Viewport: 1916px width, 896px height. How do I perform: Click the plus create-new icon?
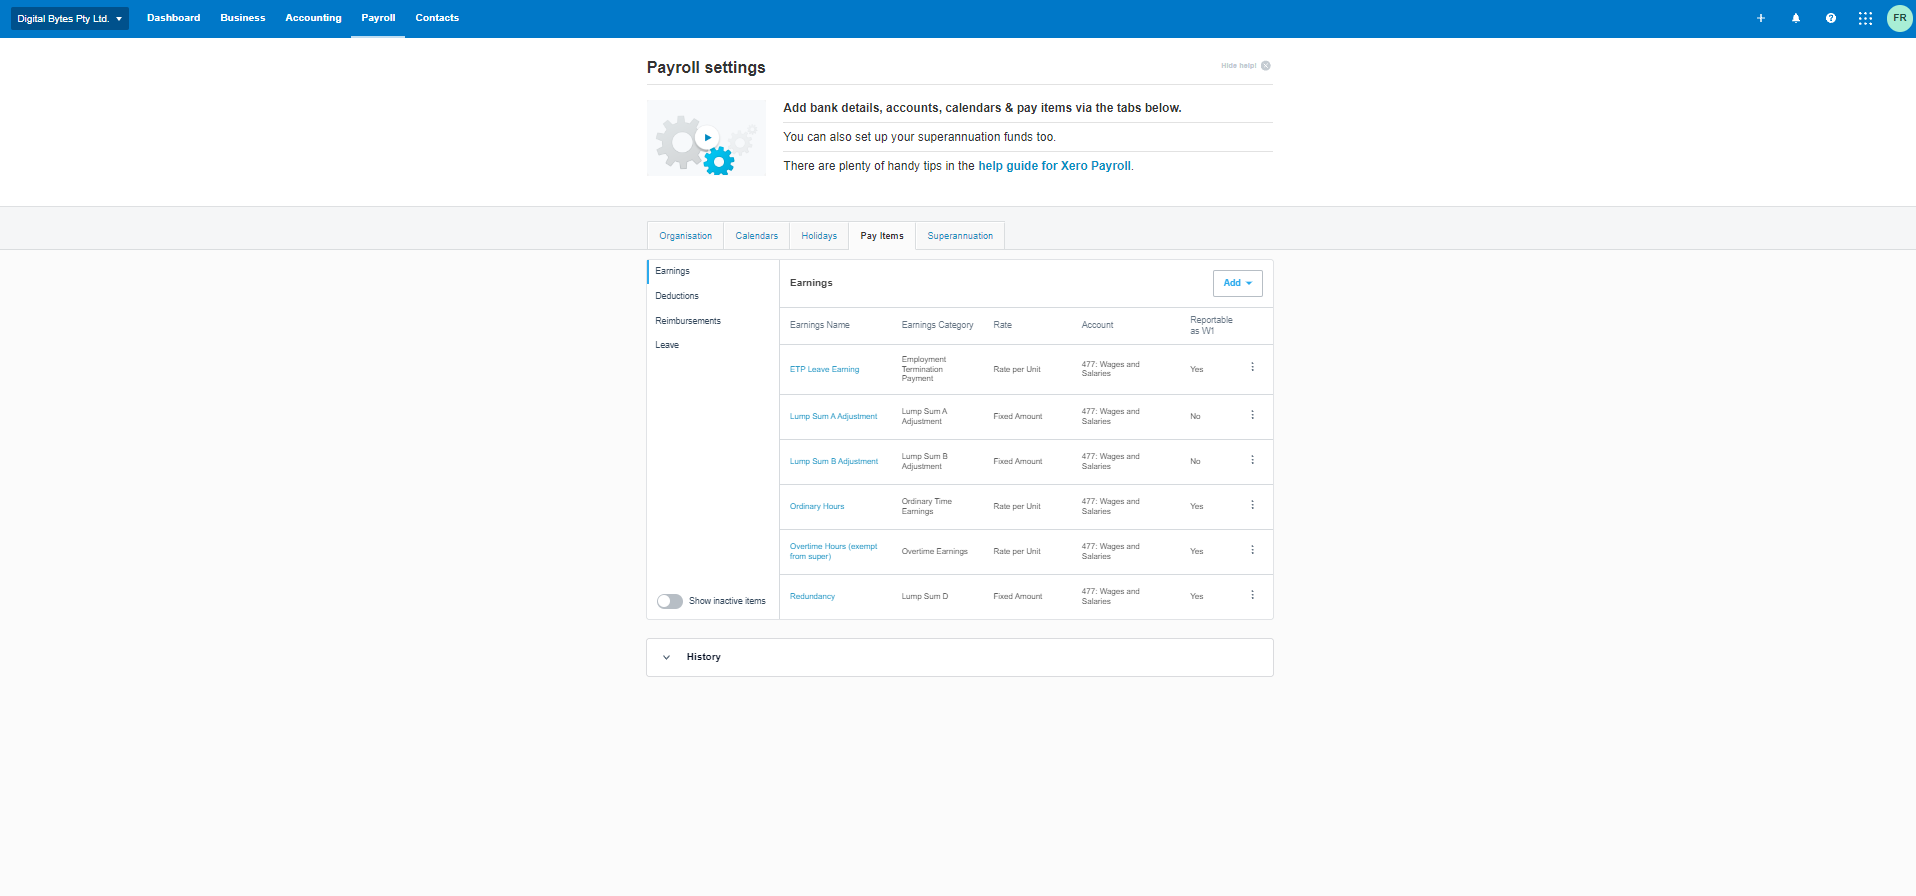(x=1761, y=18)
